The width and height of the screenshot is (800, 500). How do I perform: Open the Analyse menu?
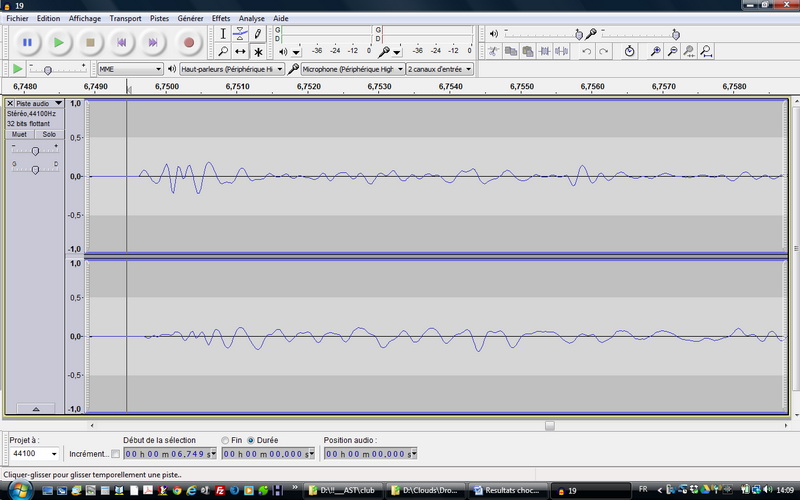[x=252, y=18]
